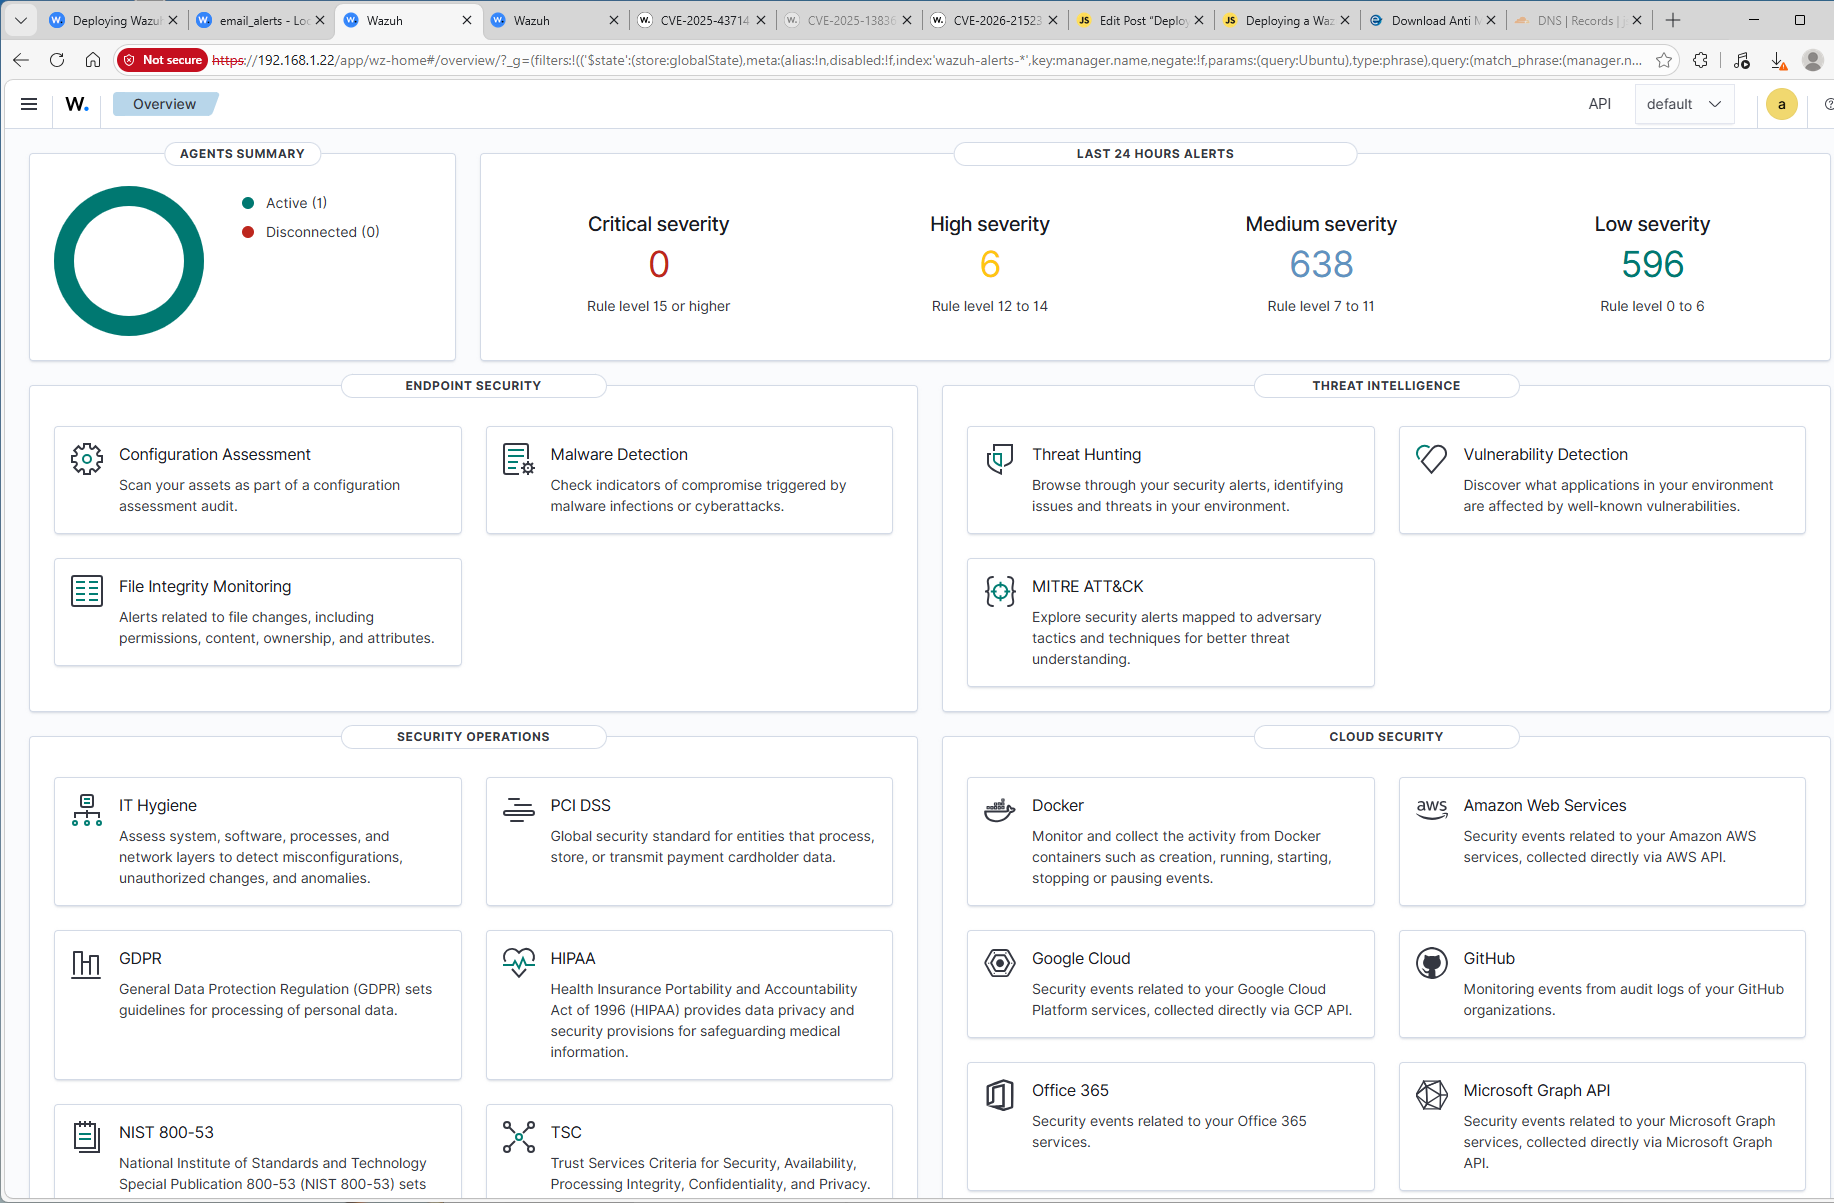Open Low severity alerts count 596

click(x=1652, y=264)
